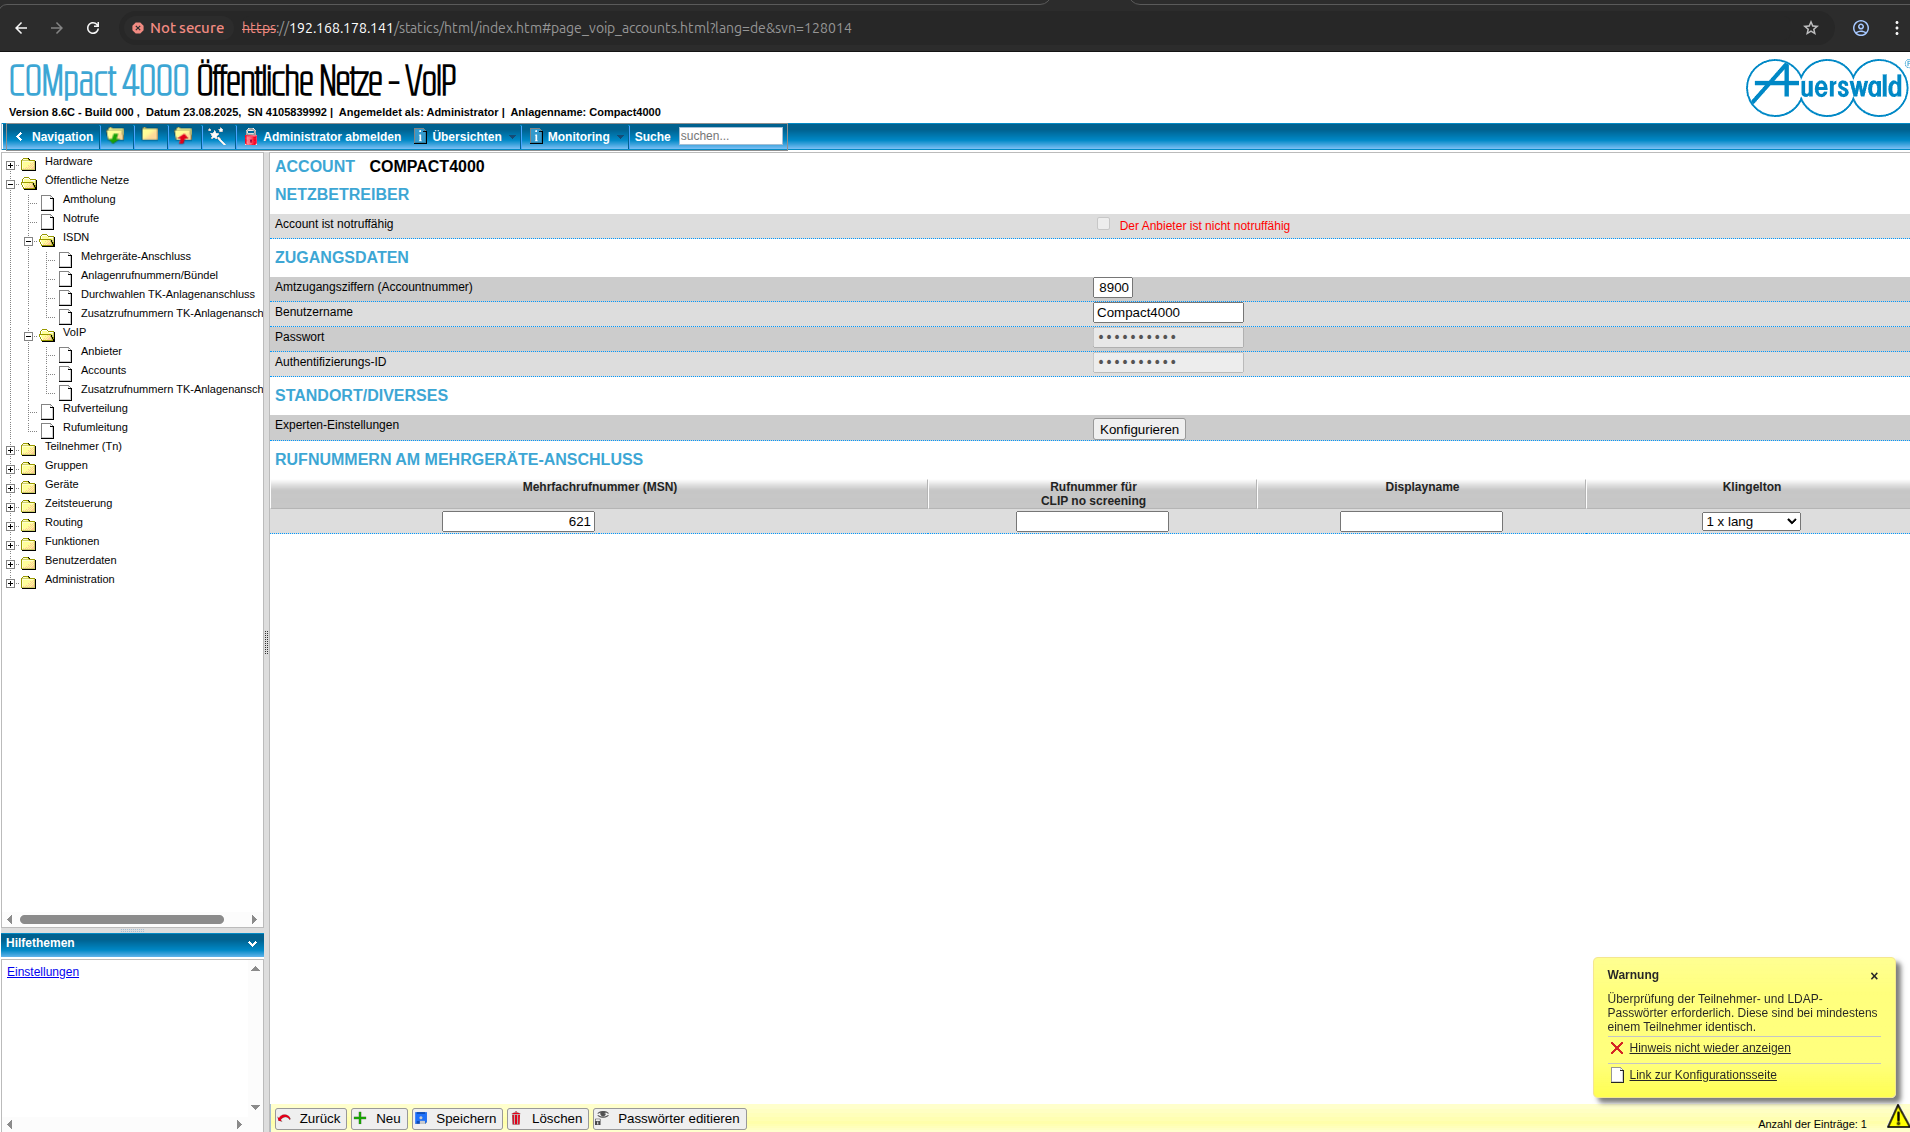Toggle the 'Account ist notruffähig' checkbox
This screenshot has width=1910, height=1132.
[1103, 224]
